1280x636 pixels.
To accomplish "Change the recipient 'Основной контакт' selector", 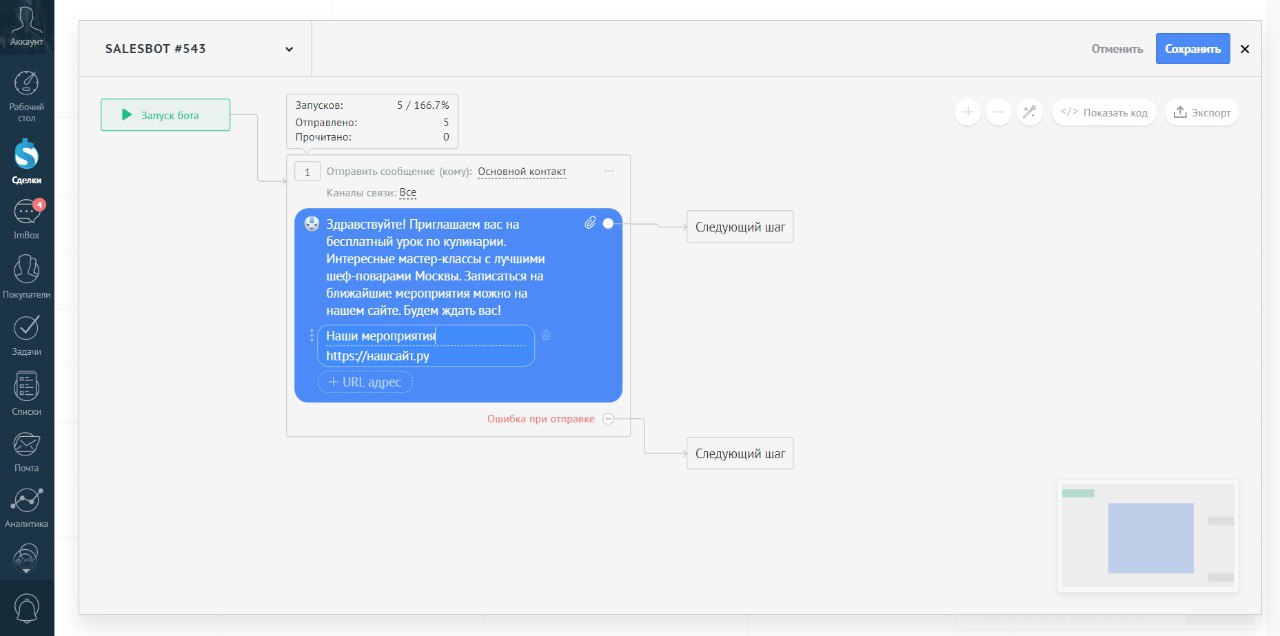I will pos(521,172).
